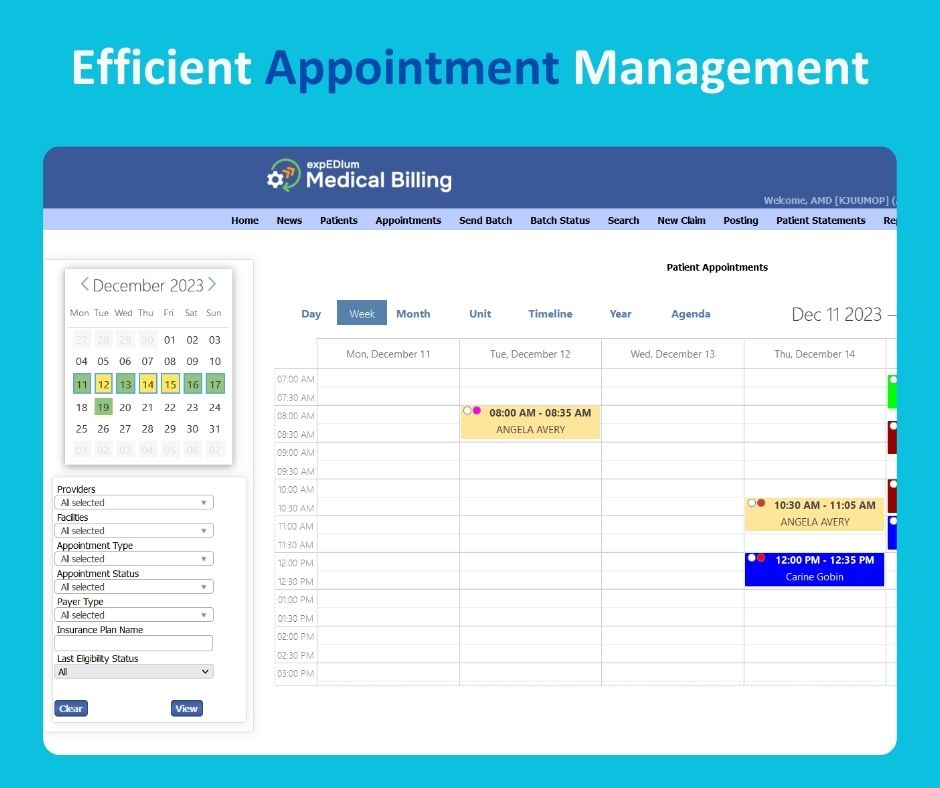Open the Appointment Status dropdown
The width and height of the screenshot is (940, 788).
134,586
